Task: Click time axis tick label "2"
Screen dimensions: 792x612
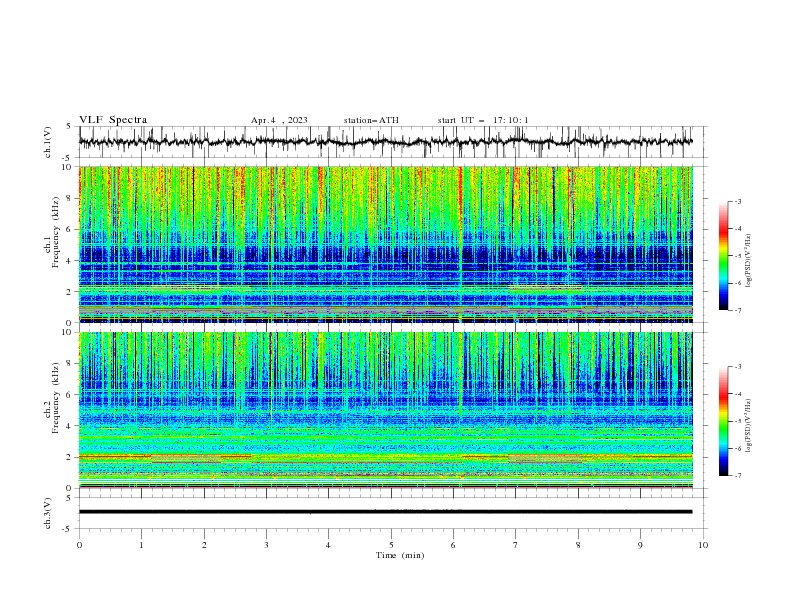Action: pos(204,545)
